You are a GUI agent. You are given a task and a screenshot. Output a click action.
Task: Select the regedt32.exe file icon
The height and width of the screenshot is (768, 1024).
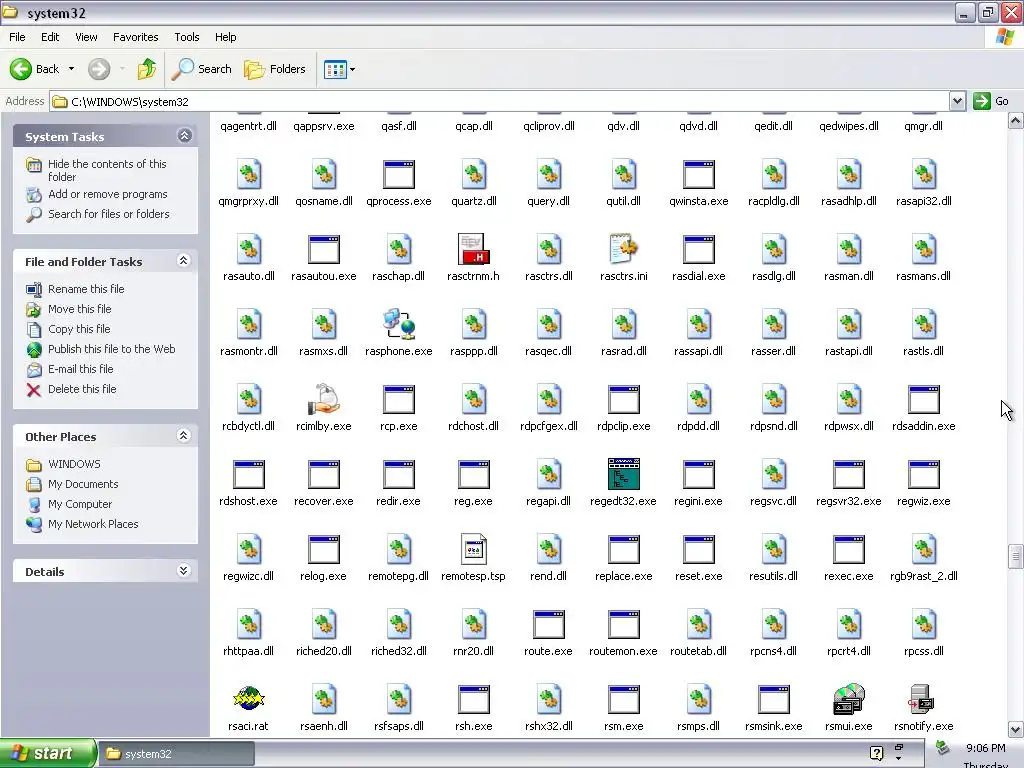[623, 474]
